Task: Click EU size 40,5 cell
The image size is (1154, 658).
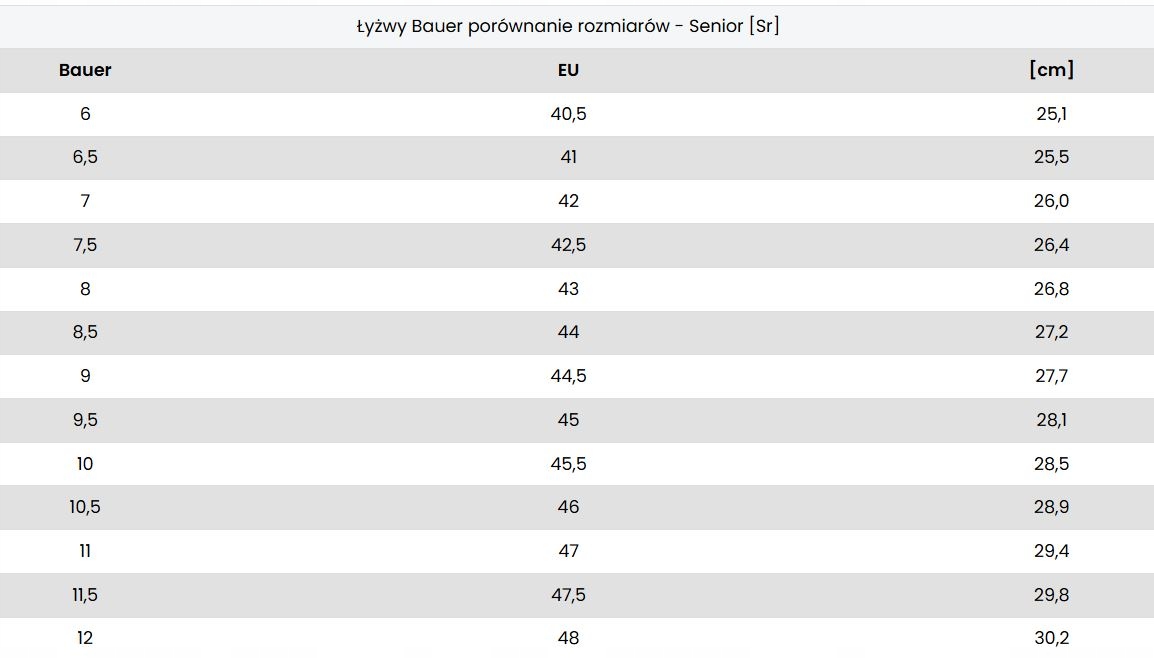Action: click(x=568, y=114)
